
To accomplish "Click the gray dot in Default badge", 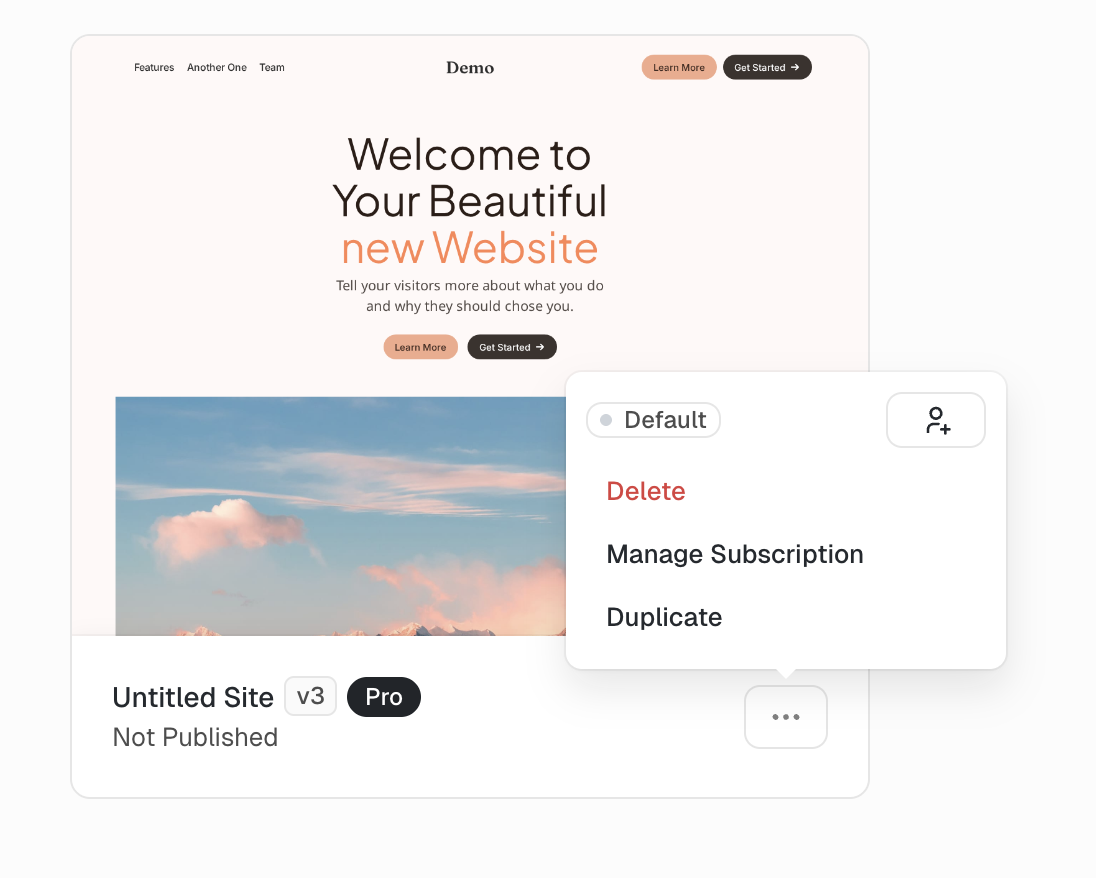I will 606,420.
